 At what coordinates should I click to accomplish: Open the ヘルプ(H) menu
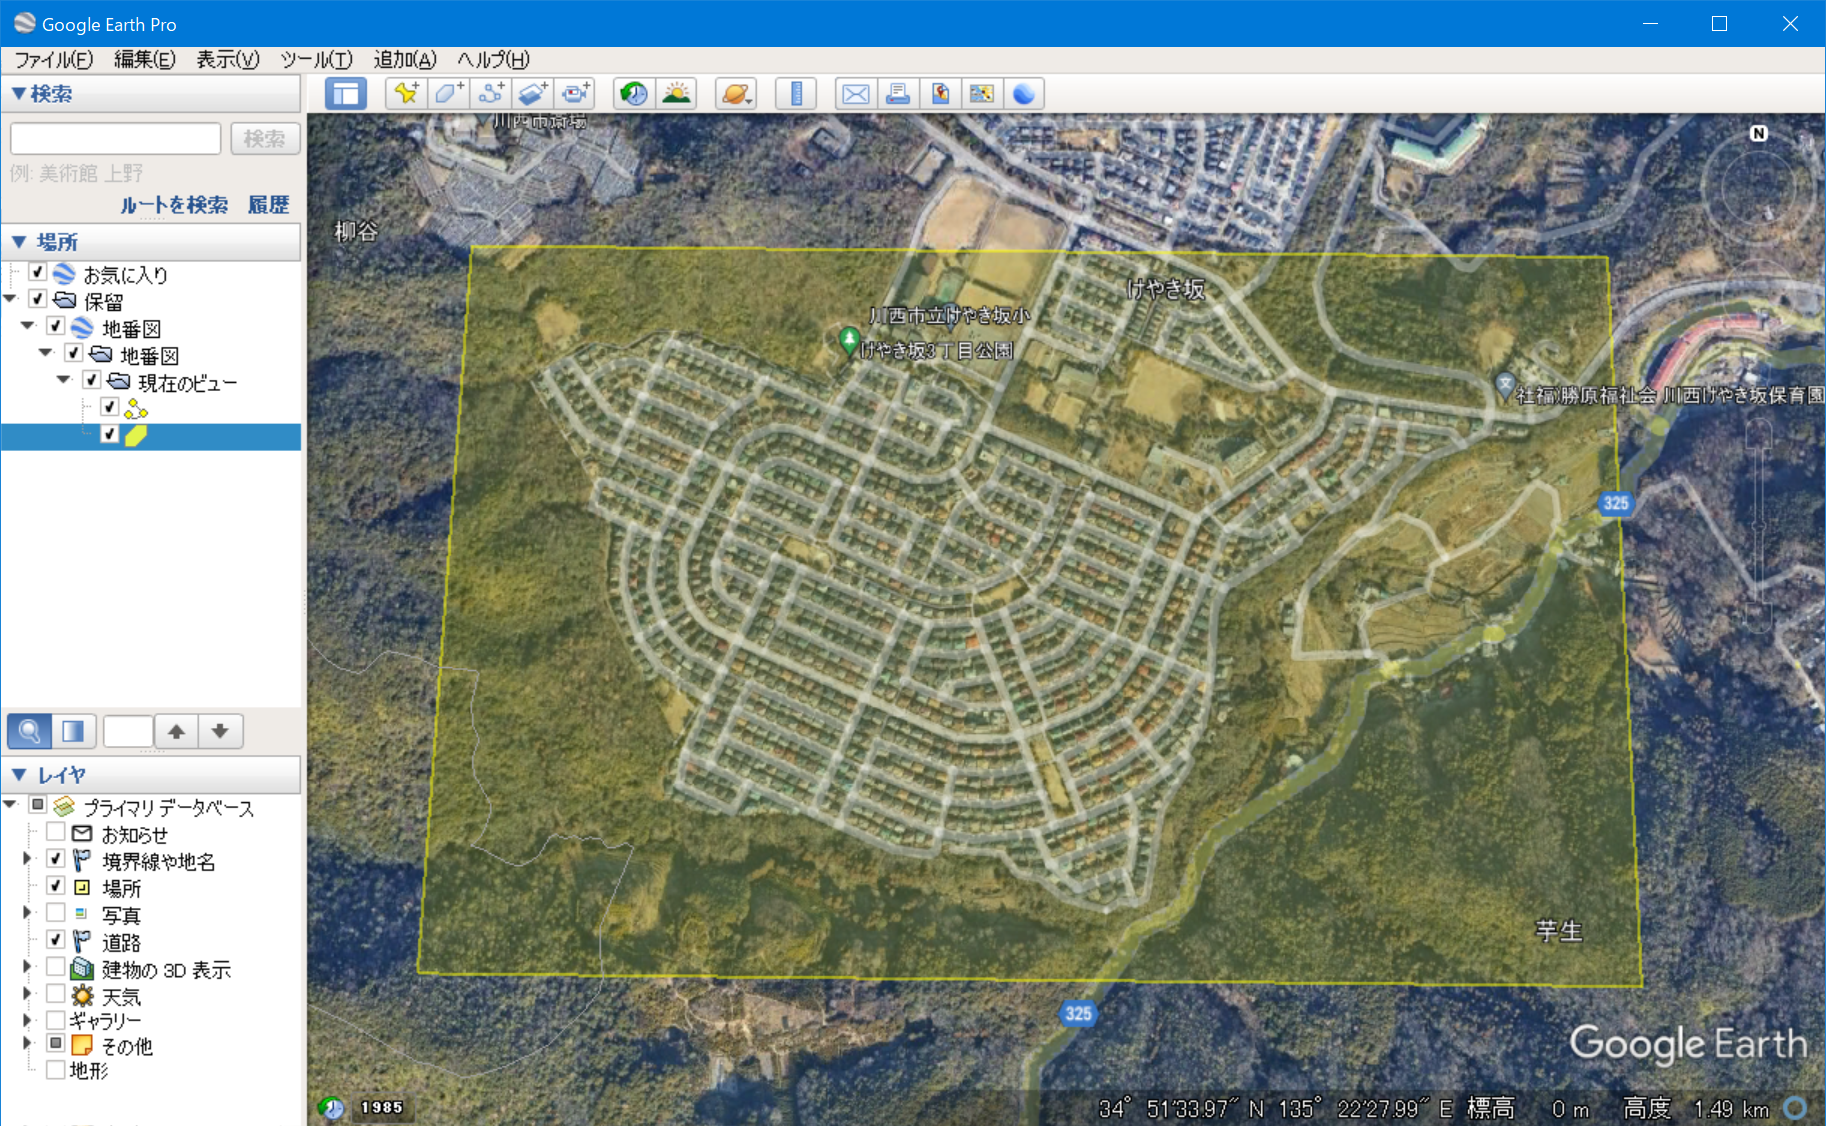click(x=494, y=60)
